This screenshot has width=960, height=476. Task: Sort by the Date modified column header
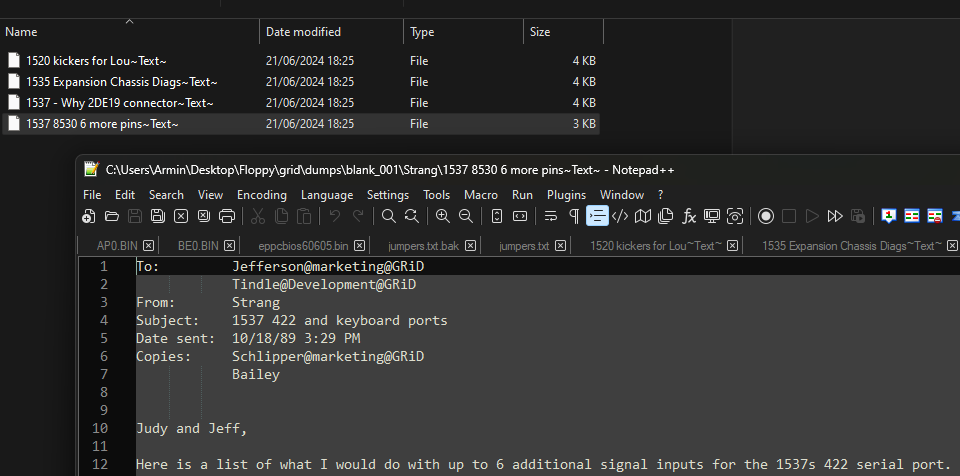coord(303,32)
